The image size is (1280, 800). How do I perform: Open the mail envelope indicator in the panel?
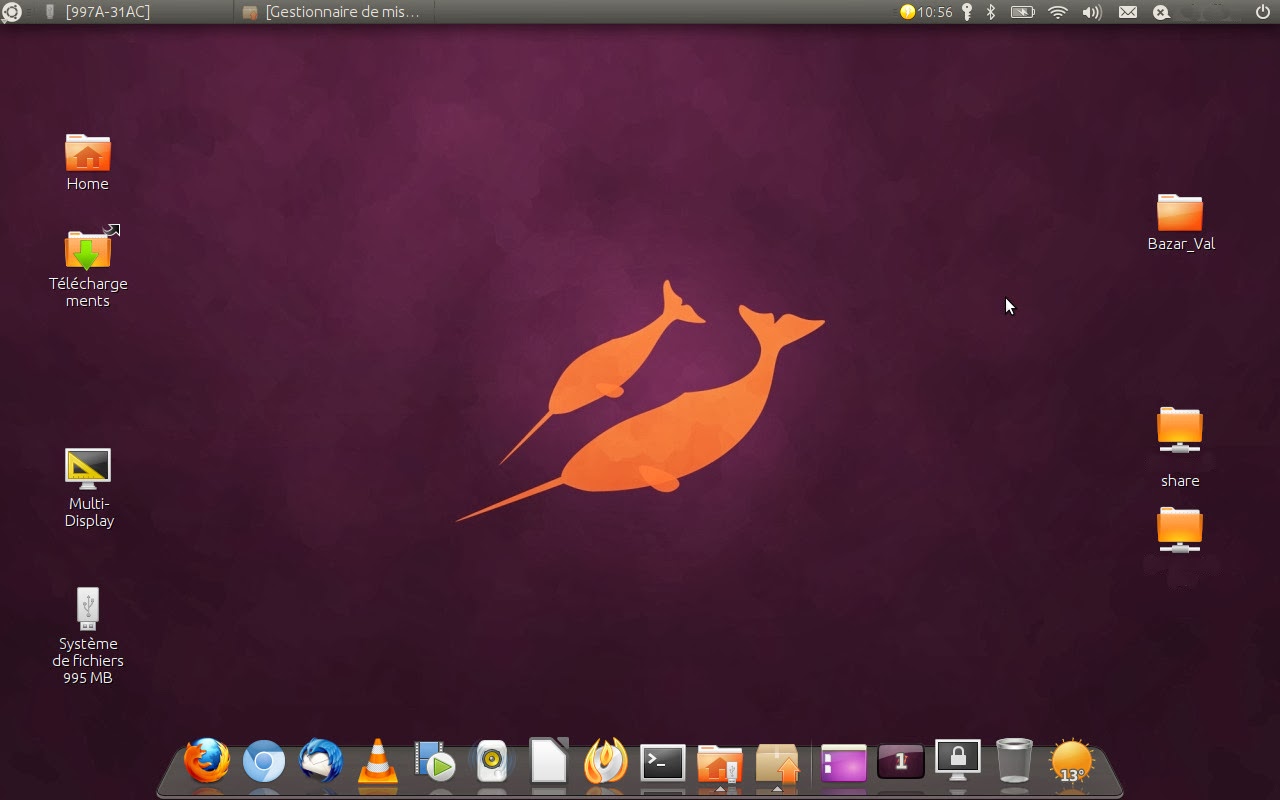1128,12
